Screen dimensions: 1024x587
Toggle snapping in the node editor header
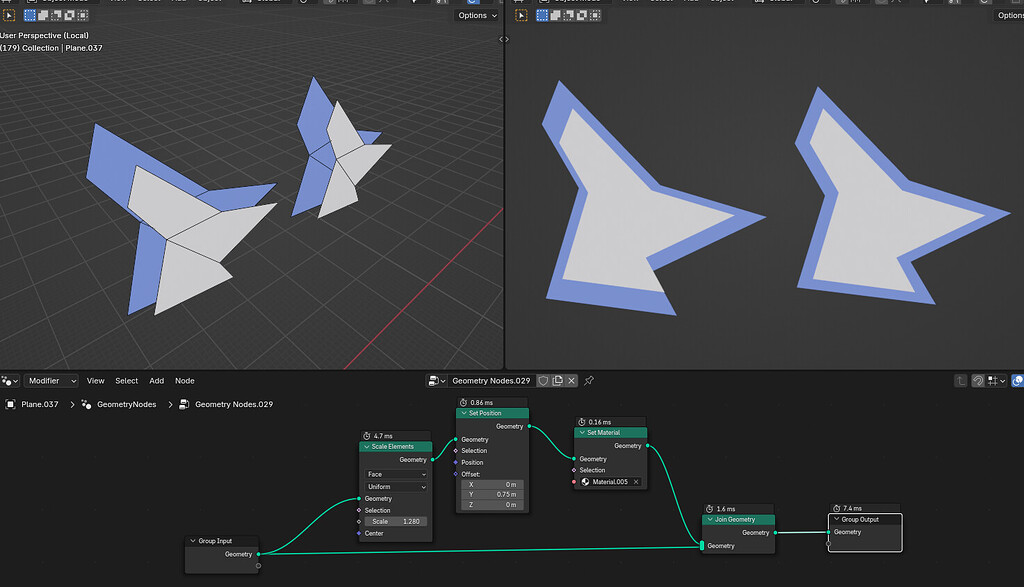click(x=978, y=381)
